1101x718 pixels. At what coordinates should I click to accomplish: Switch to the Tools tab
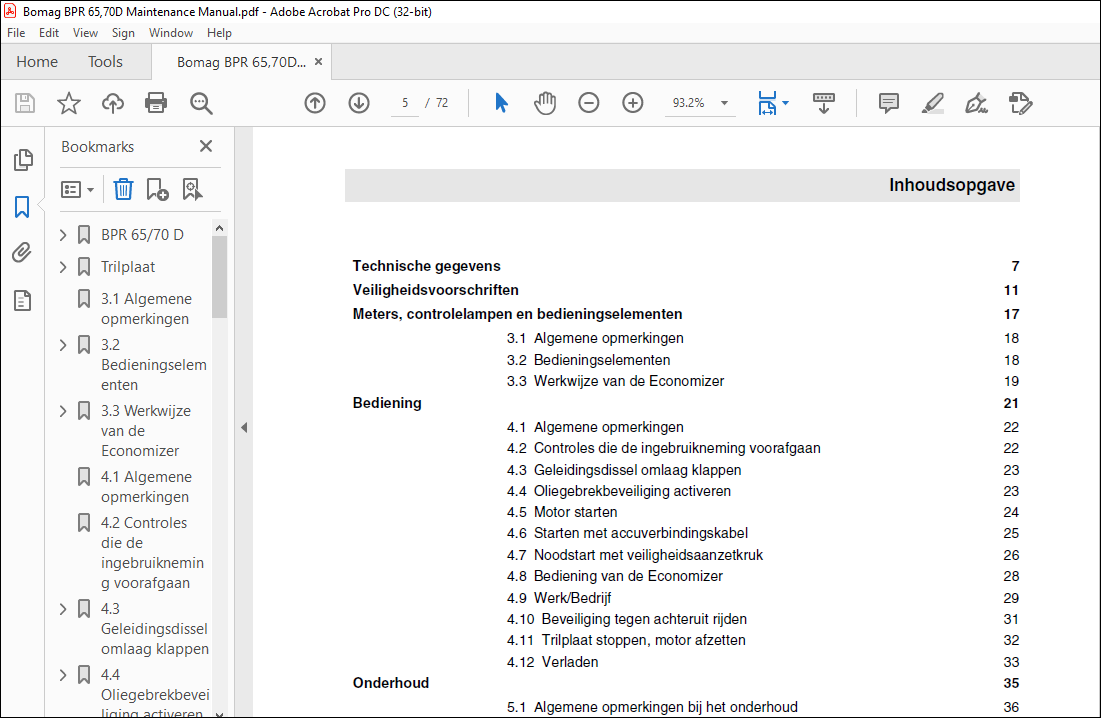[x=105, y=62]
